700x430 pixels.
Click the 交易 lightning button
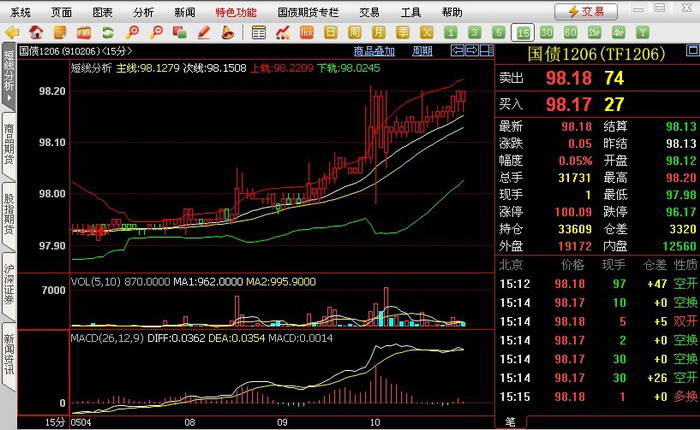pos(586,12)
